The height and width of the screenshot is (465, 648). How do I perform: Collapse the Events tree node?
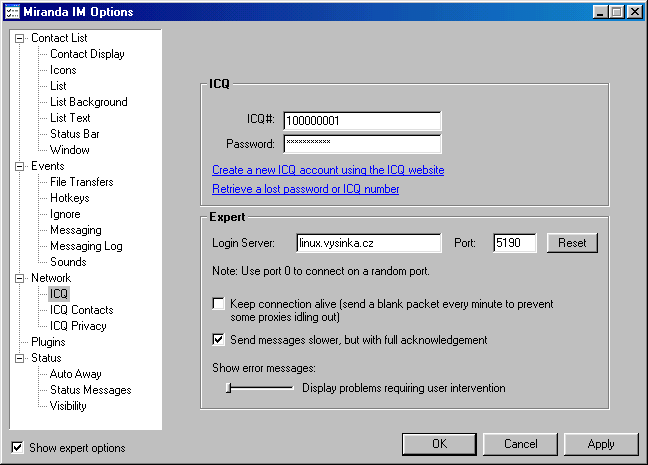click(x=19, y=167)
